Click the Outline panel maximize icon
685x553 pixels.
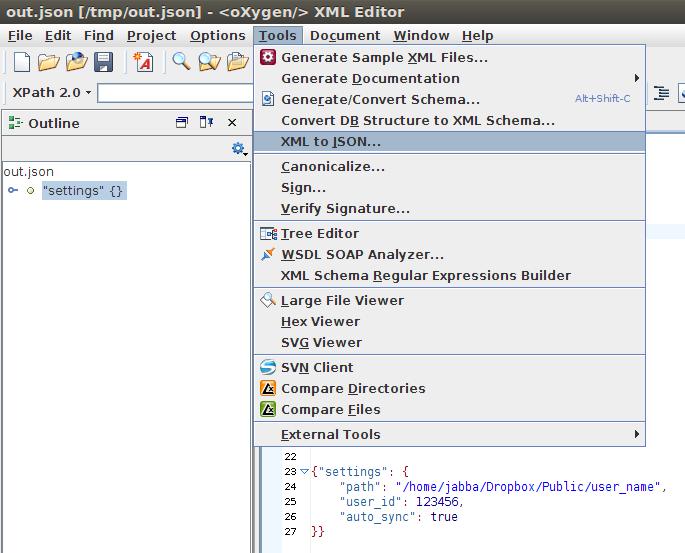tap(182, 123)
